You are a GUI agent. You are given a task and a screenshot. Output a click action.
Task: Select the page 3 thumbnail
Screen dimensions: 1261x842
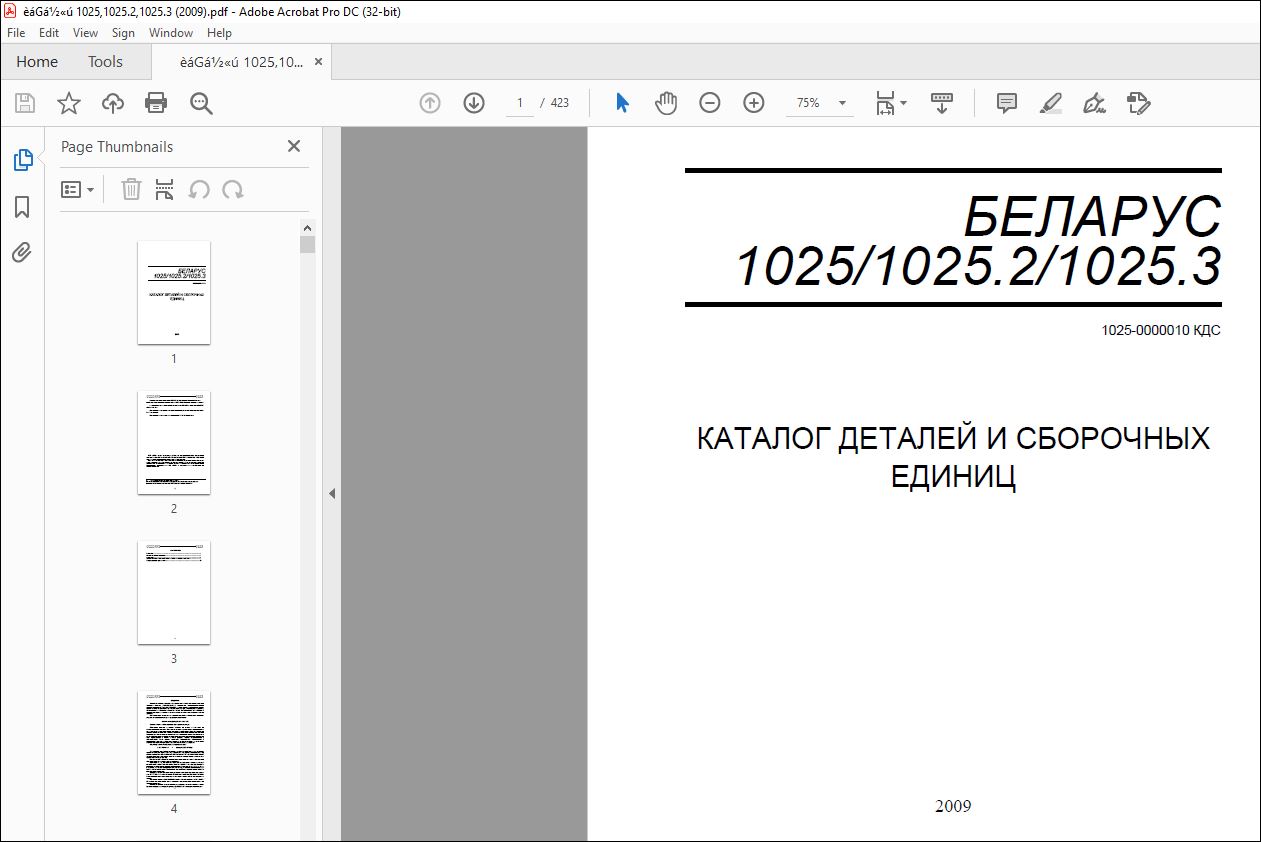click(x=174, y=592)
